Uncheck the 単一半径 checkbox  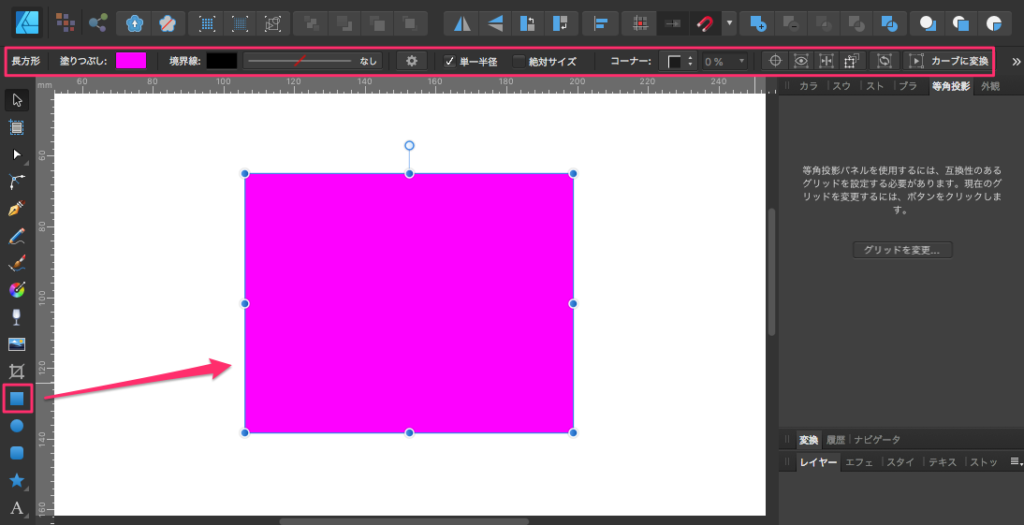pyautogui.click(x=450, y=61)
